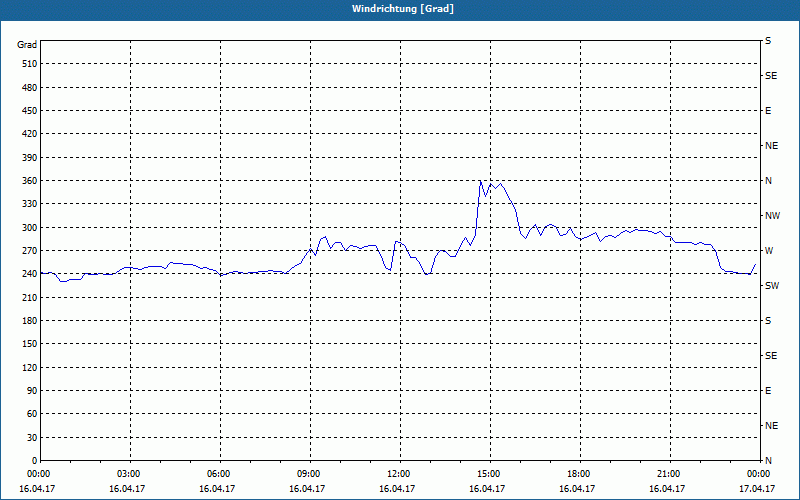Click the 90 y-axis tick label
800x500 pixels.
(x=32, y=391)
